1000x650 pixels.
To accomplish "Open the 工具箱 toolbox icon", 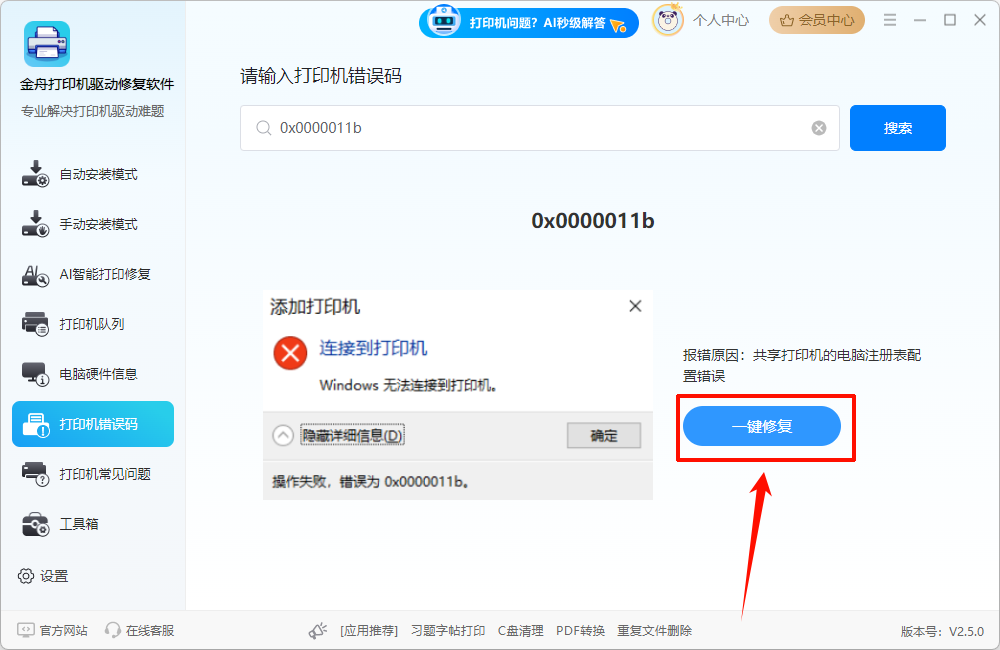I will (33, 524).
